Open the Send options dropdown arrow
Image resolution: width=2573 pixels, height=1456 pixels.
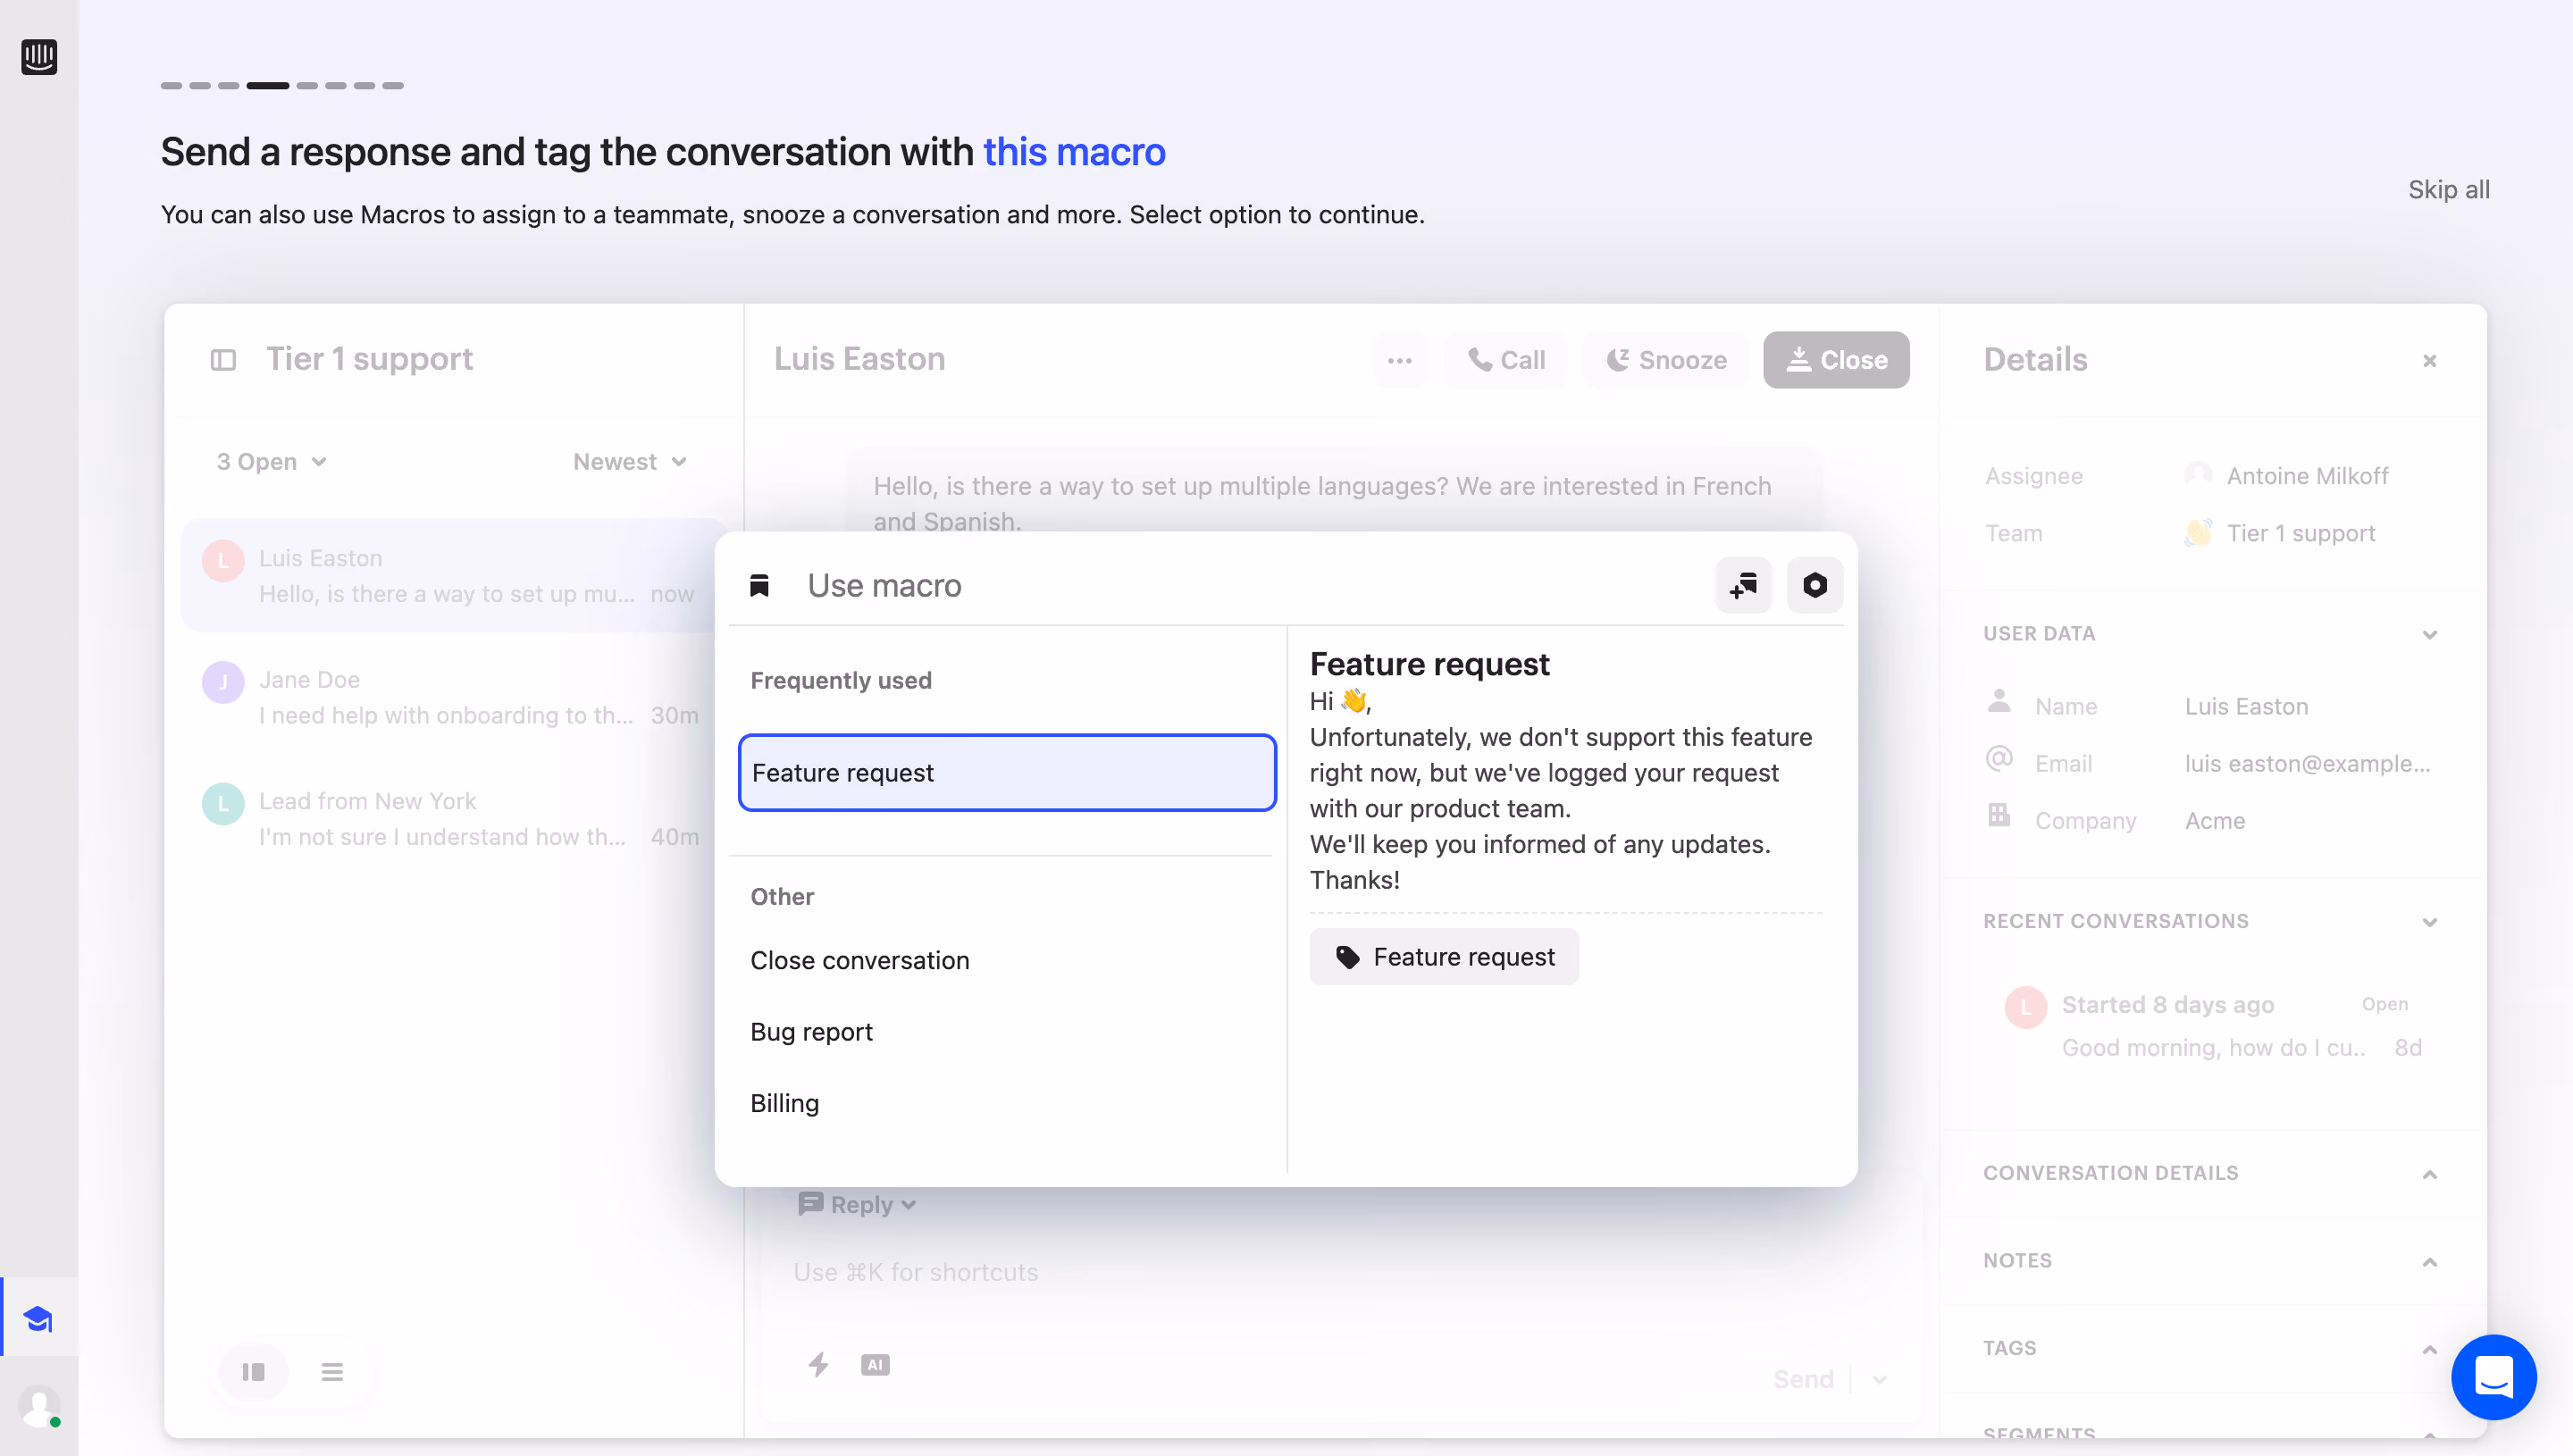pyautogui.click(x=1879, y=1379)
